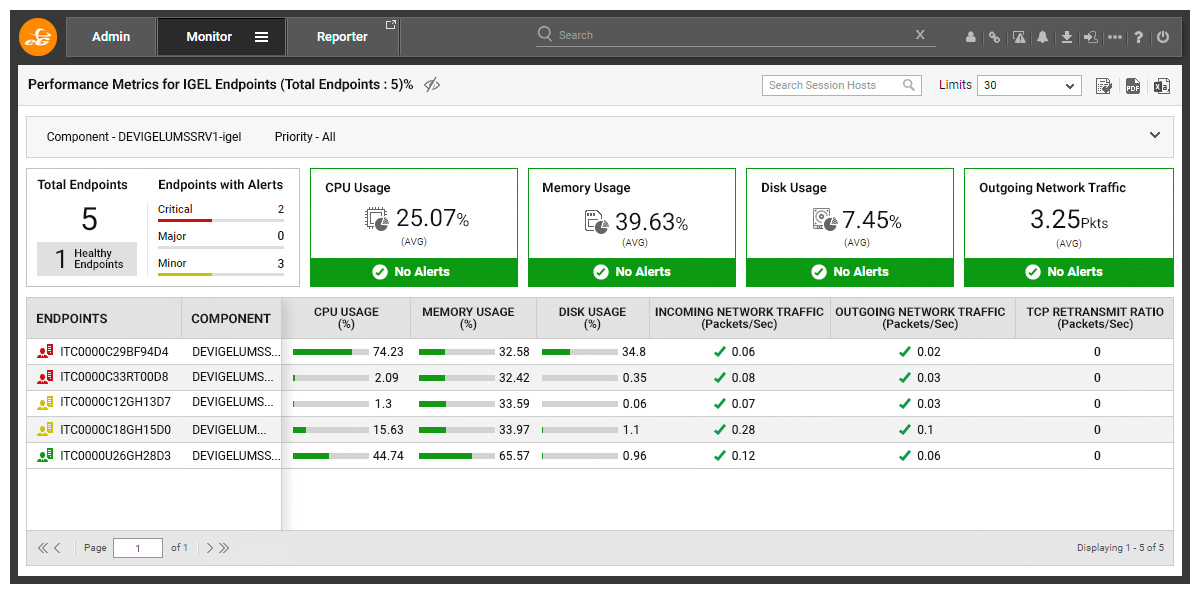Open the three-dots more options icon
Image resolution: width=1200 pixels, height=594 pixels.
click(x=1115, y=37)
